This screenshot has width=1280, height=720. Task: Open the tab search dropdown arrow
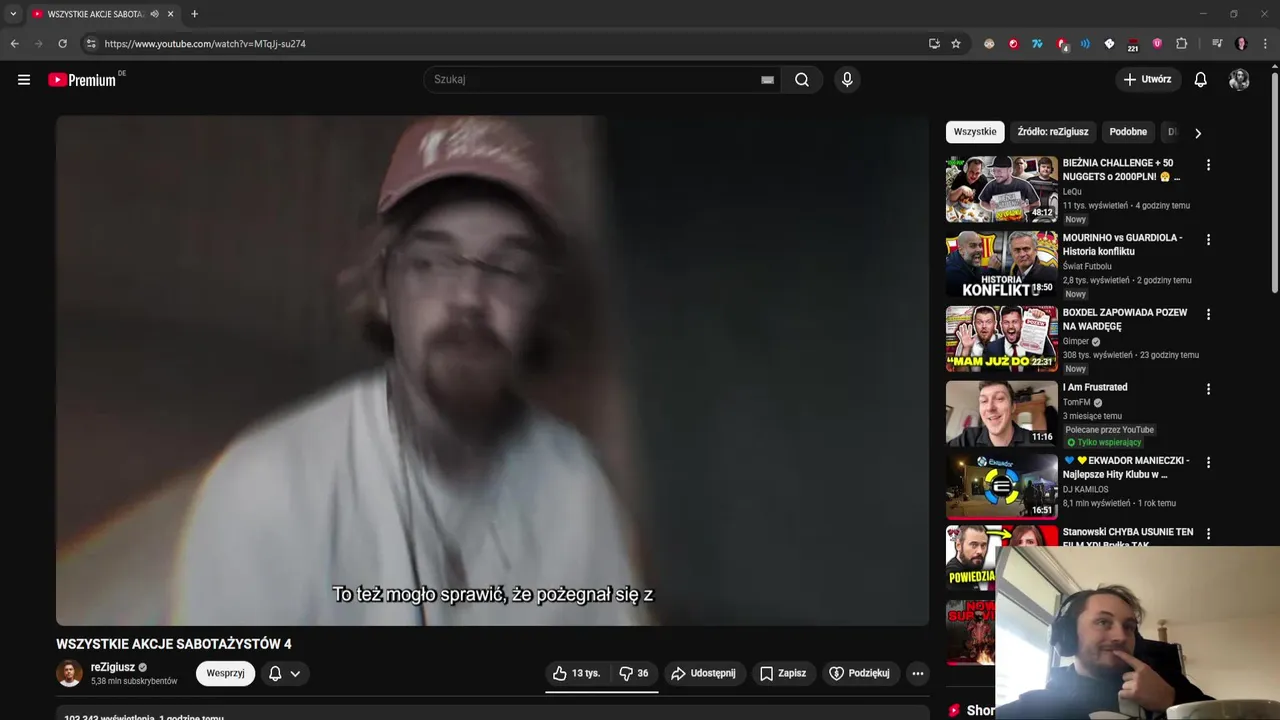coord(13,14)
